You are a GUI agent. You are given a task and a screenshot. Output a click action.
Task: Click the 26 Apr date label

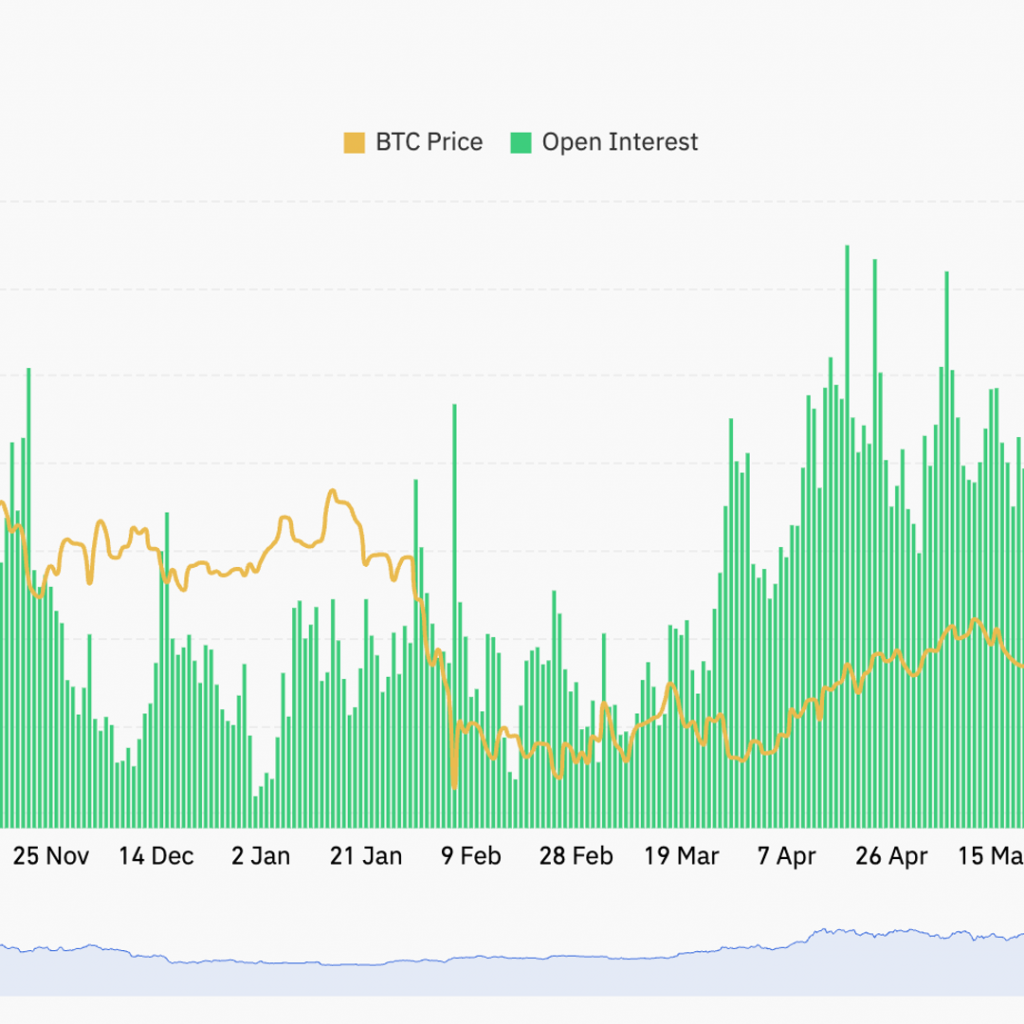[x=891, y=856]
